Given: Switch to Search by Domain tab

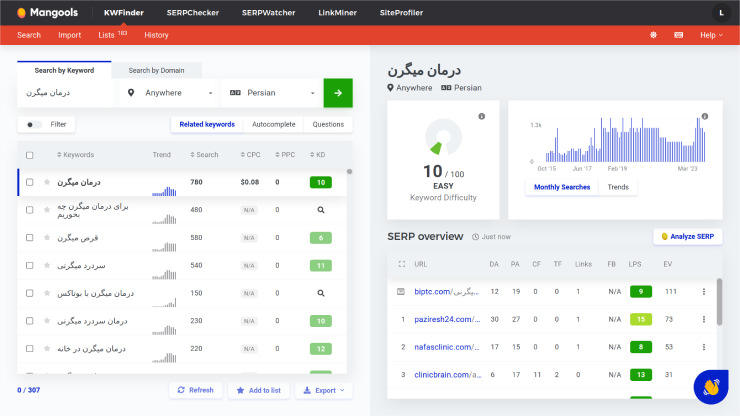Looking at the screenshot, I should pyautogui.click(x=156, y=70).
